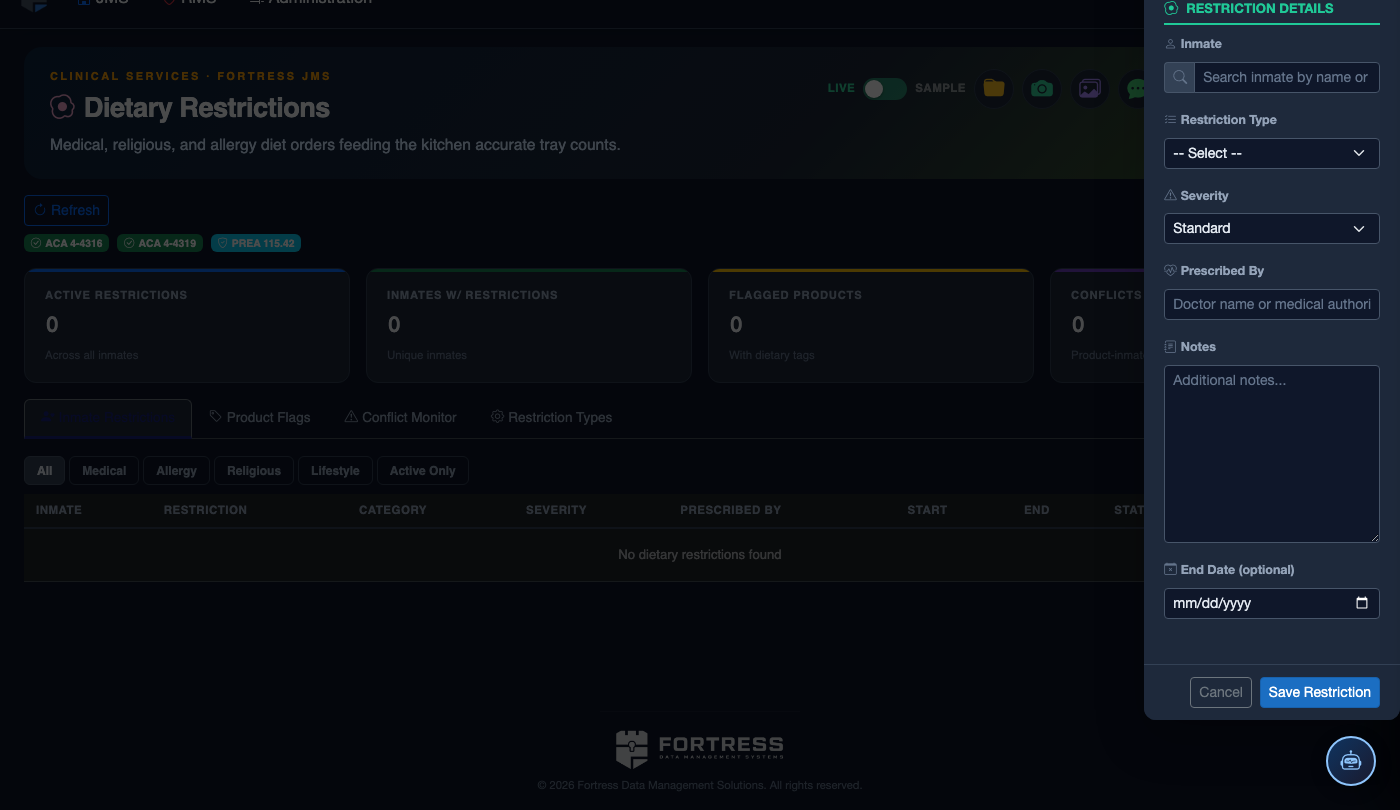Open the AI assistant robot chat button
The image size is (1400, 810).
click(1351, 761)
